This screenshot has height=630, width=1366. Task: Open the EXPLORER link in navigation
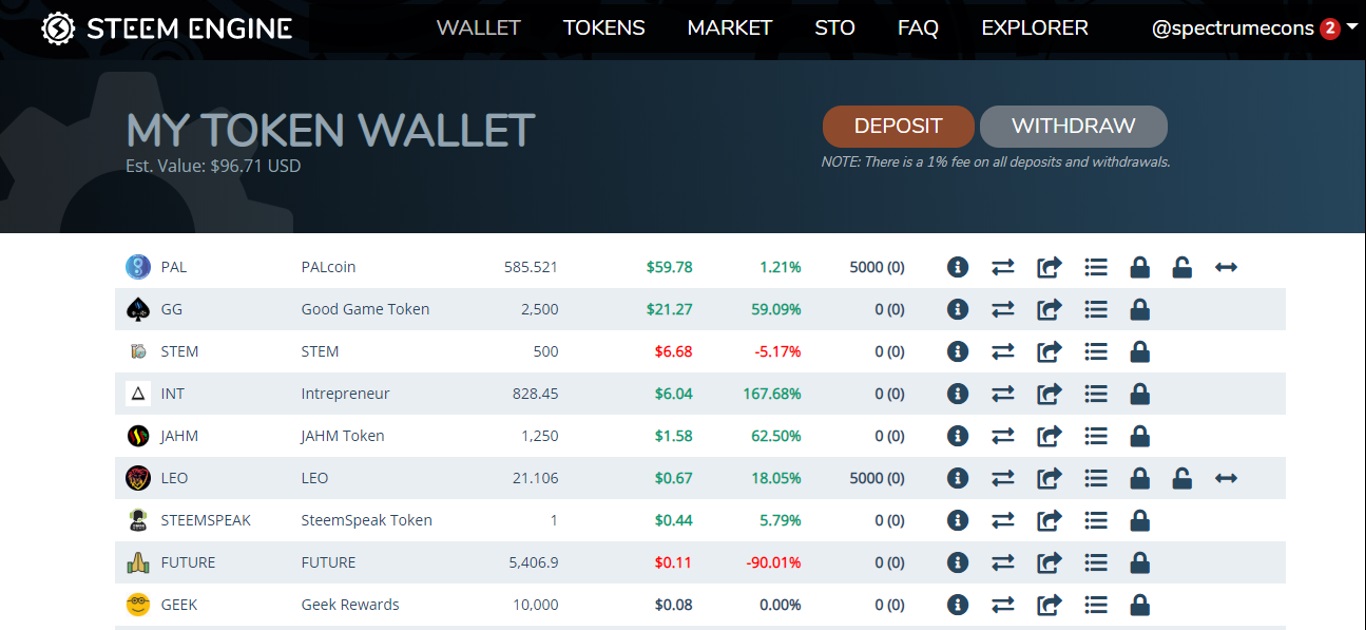pyautogui.click(x=1035, y=28)
